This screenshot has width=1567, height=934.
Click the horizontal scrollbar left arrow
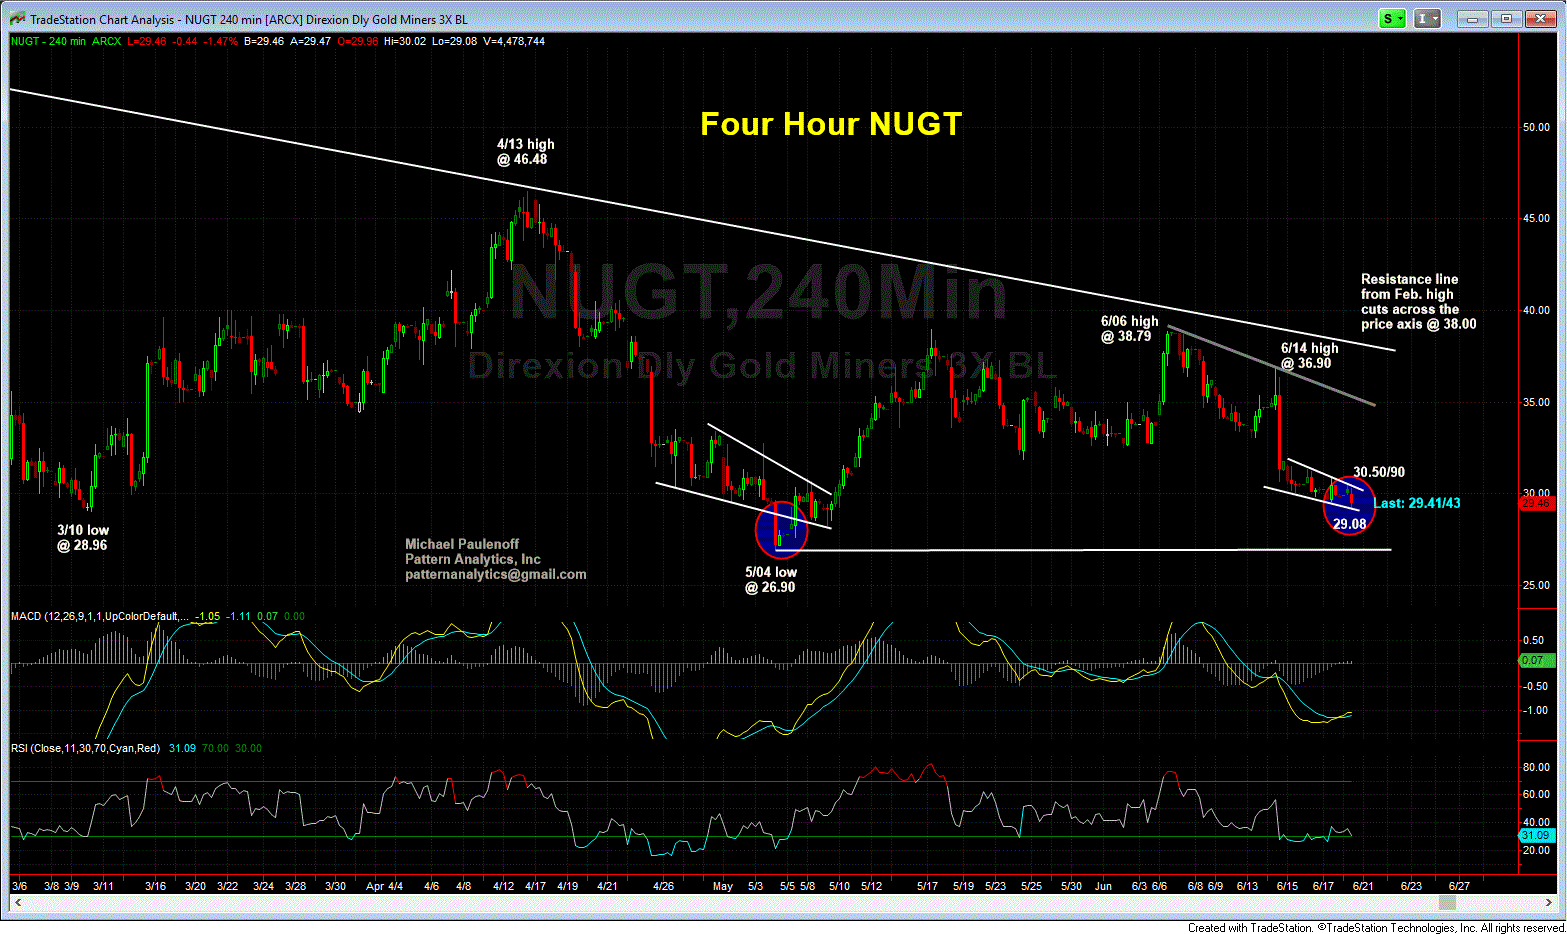(16, 903)
